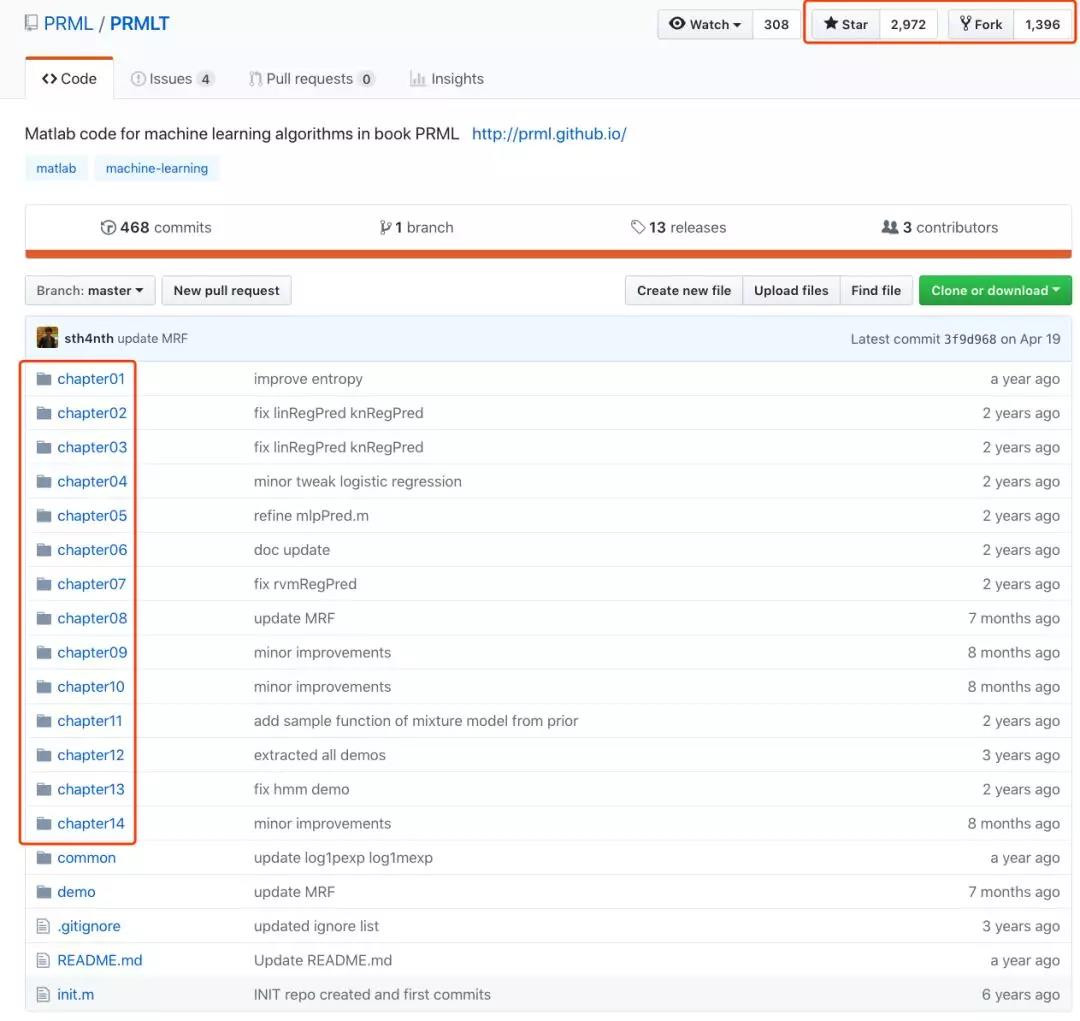1080x1021 pixels.
Task: Open the prml.github.io website link
Action: coord(549,134)
